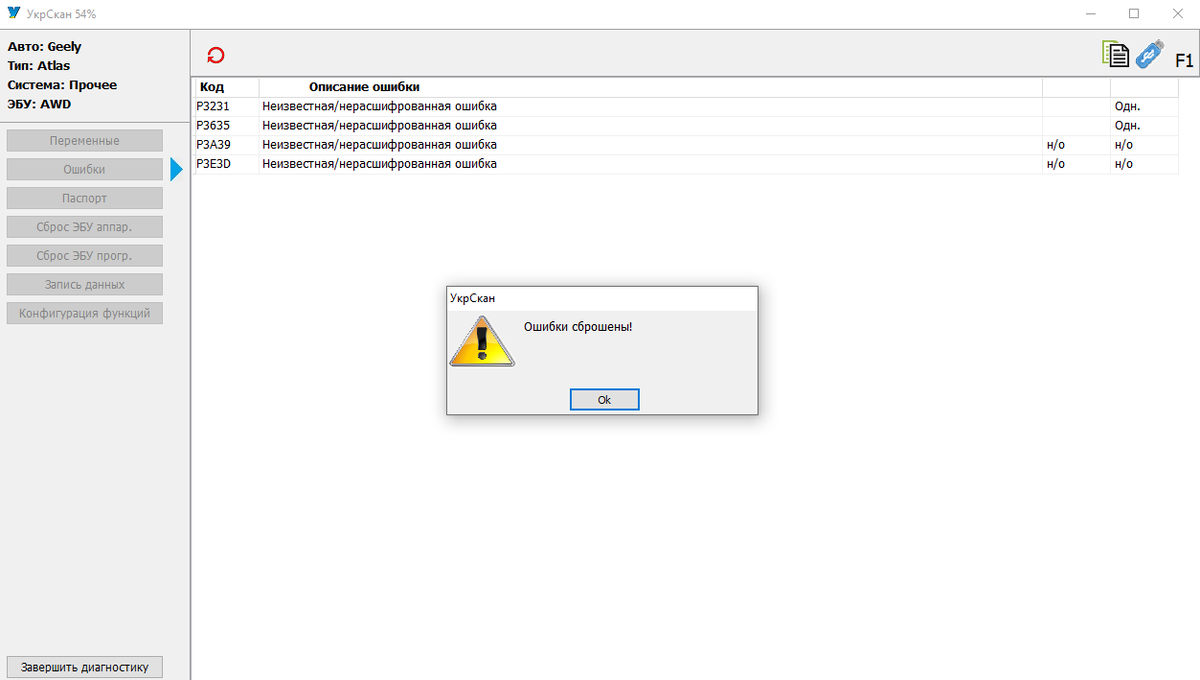
Task: Click the blue USB connection icon
Action: click(1149, 55)
